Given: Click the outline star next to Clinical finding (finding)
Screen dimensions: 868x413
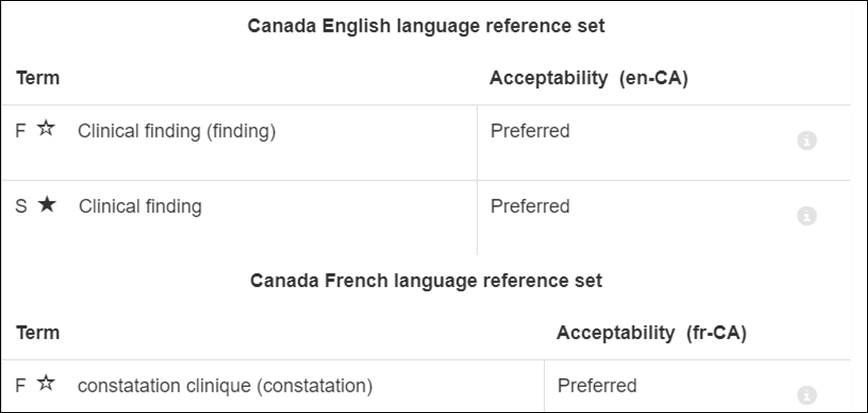Looking at the screenshot, I should [46, 129].
